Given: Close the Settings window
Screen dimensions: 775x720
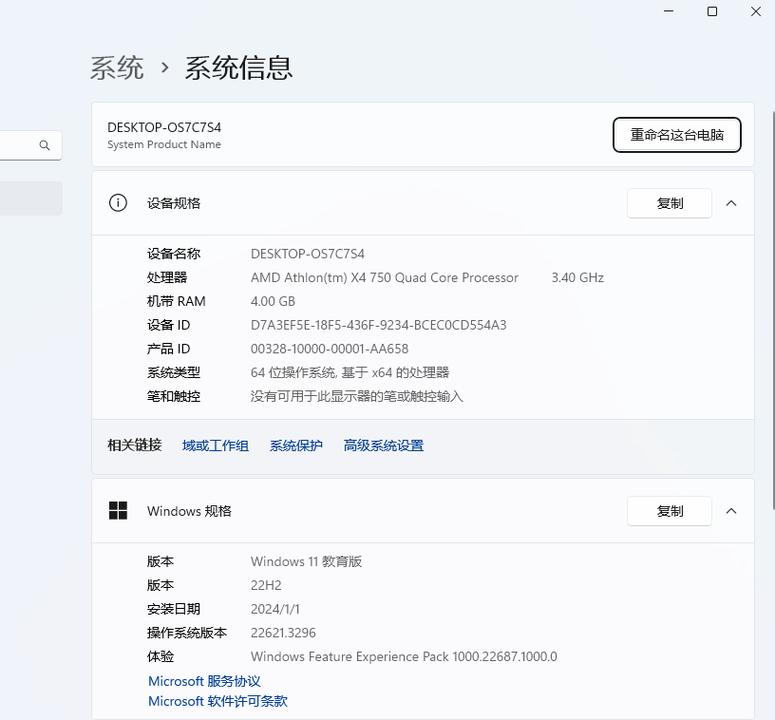Looking at the screenshot, I should (756, 11).
